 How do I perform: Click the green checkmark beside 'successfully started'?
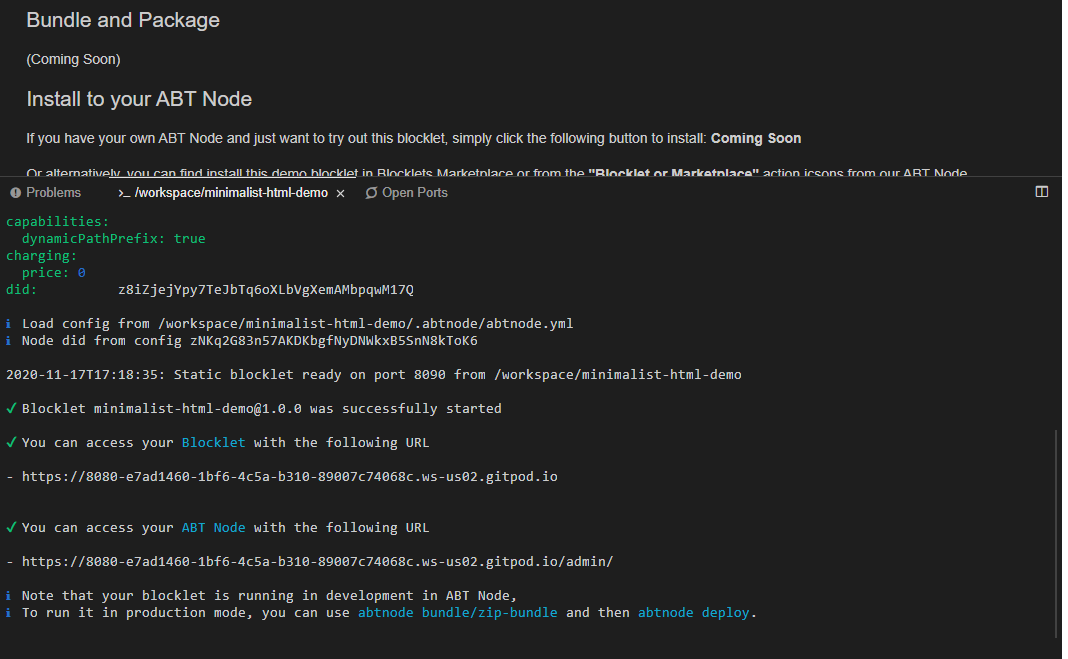pyautogui.click(x=11, y=409)
